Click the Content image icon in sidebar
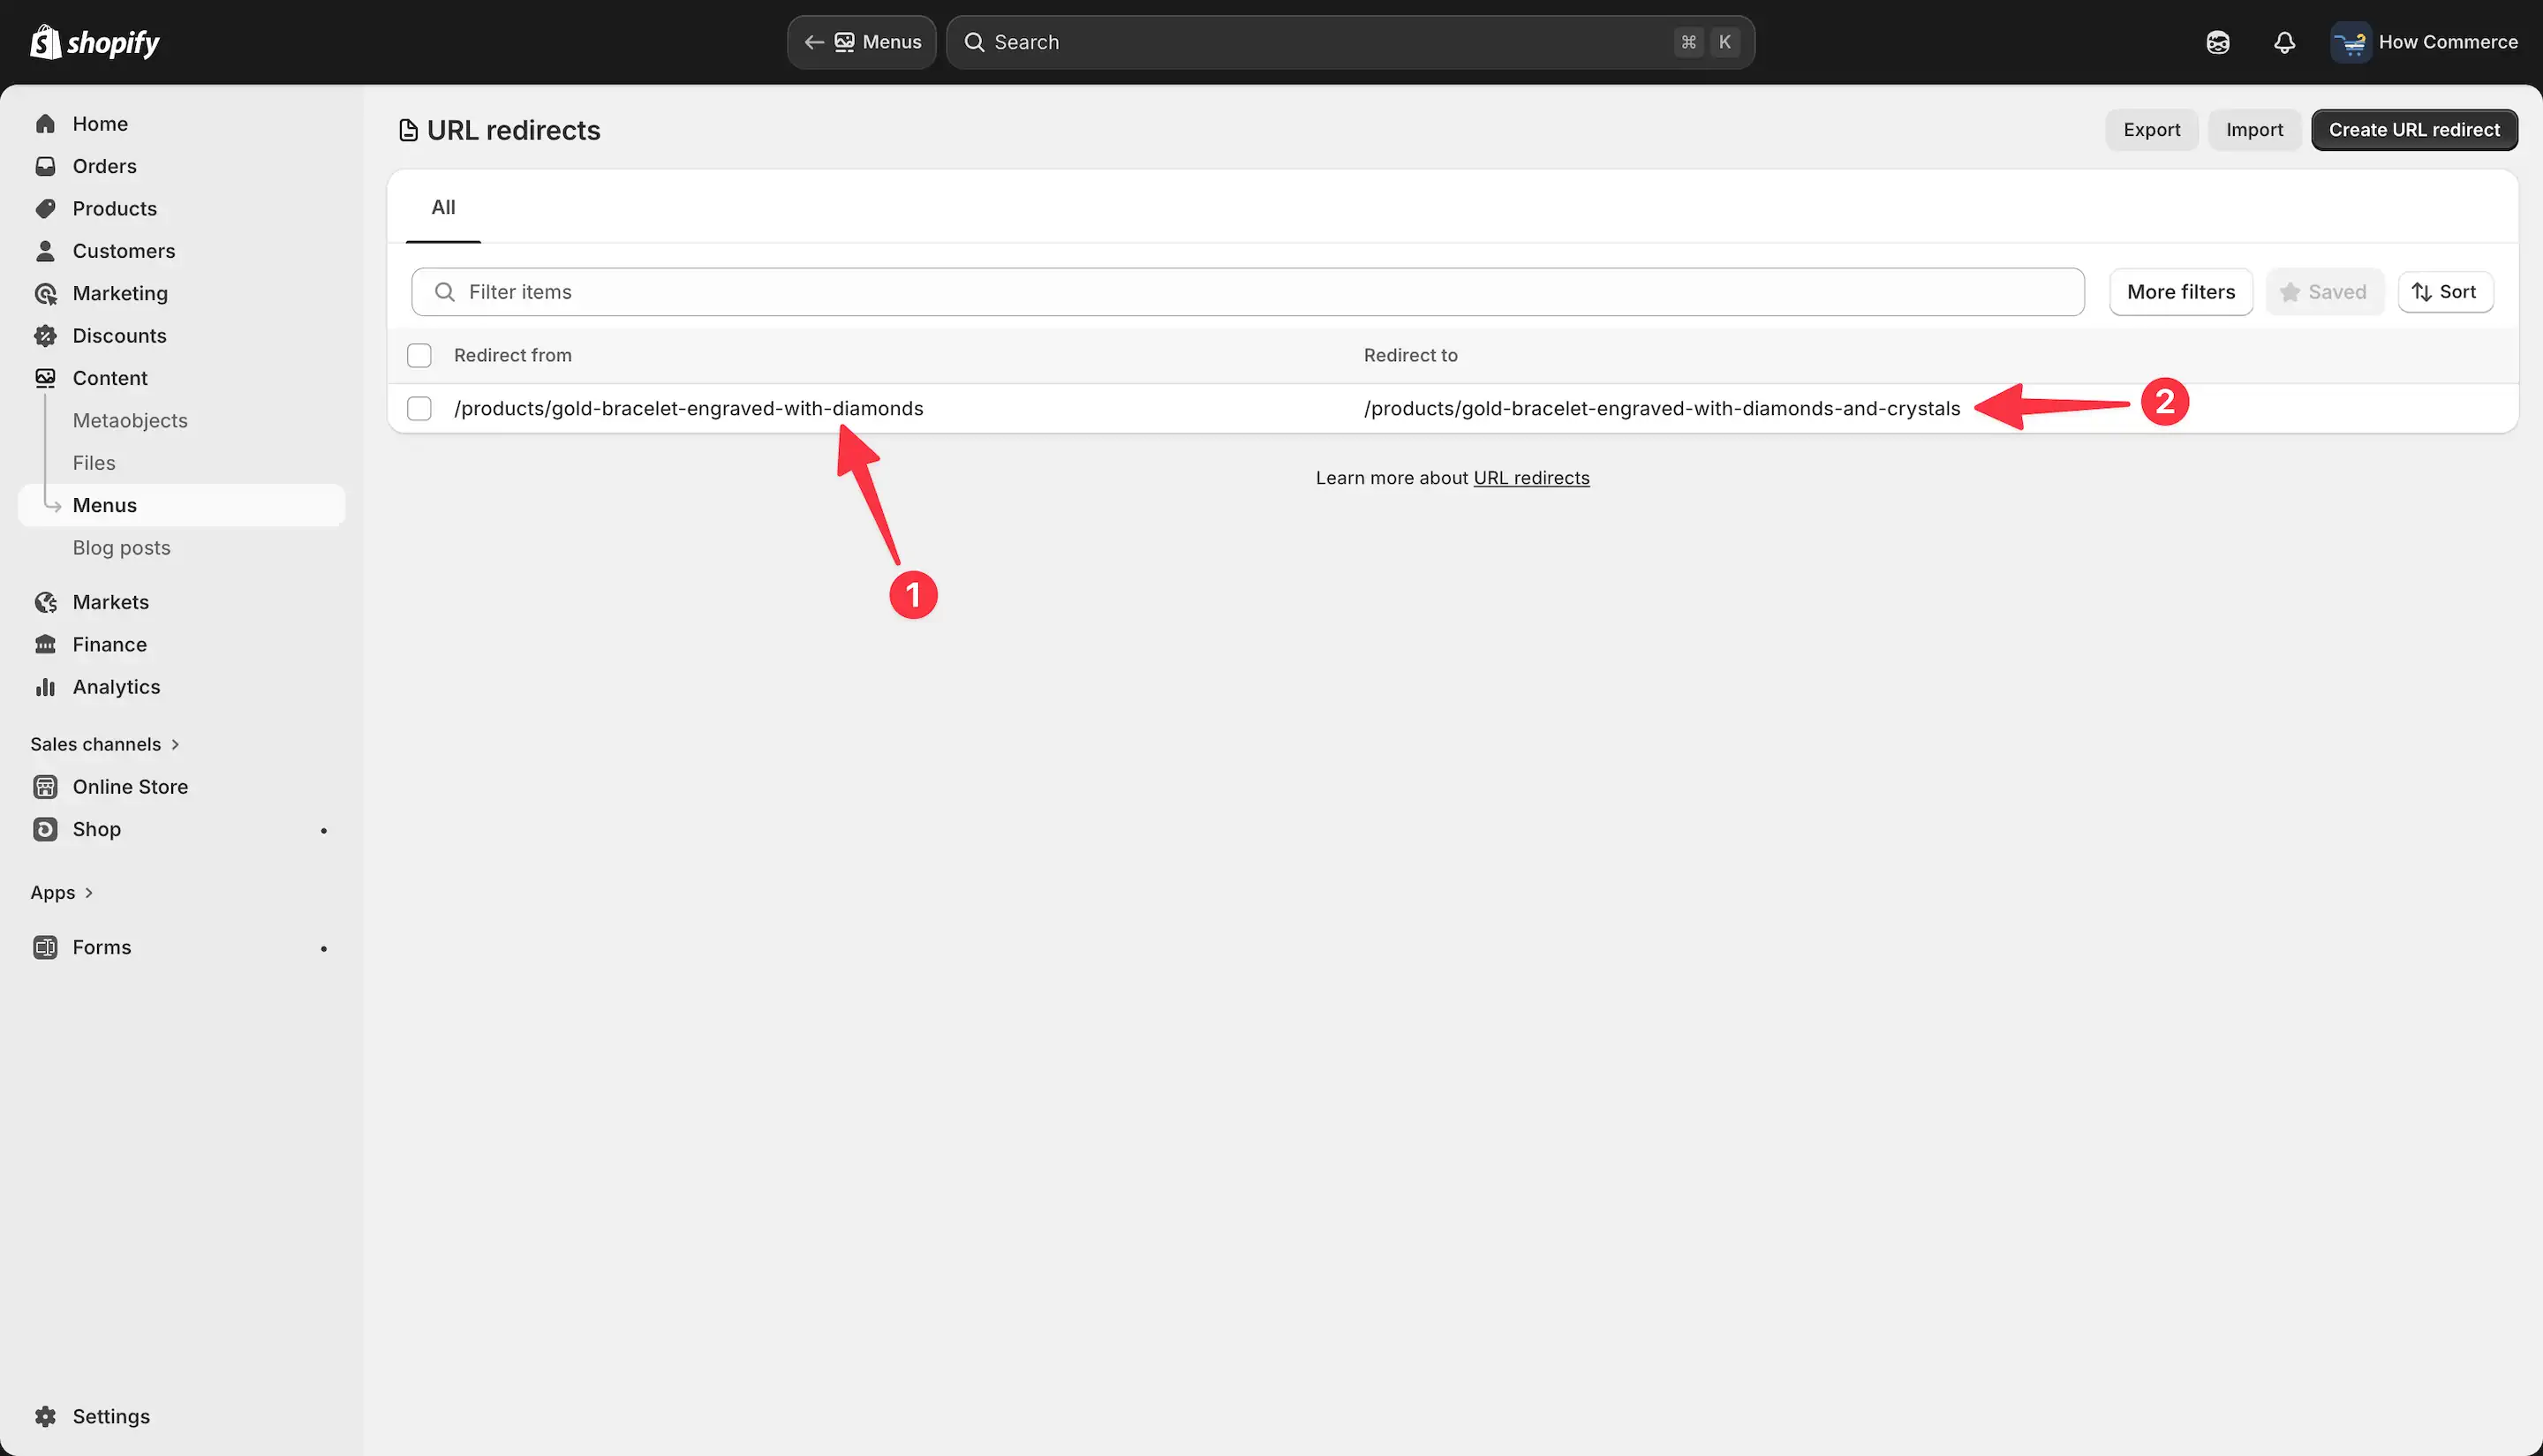Viewport: 2543px width, 1456px height. coord(45,378)
